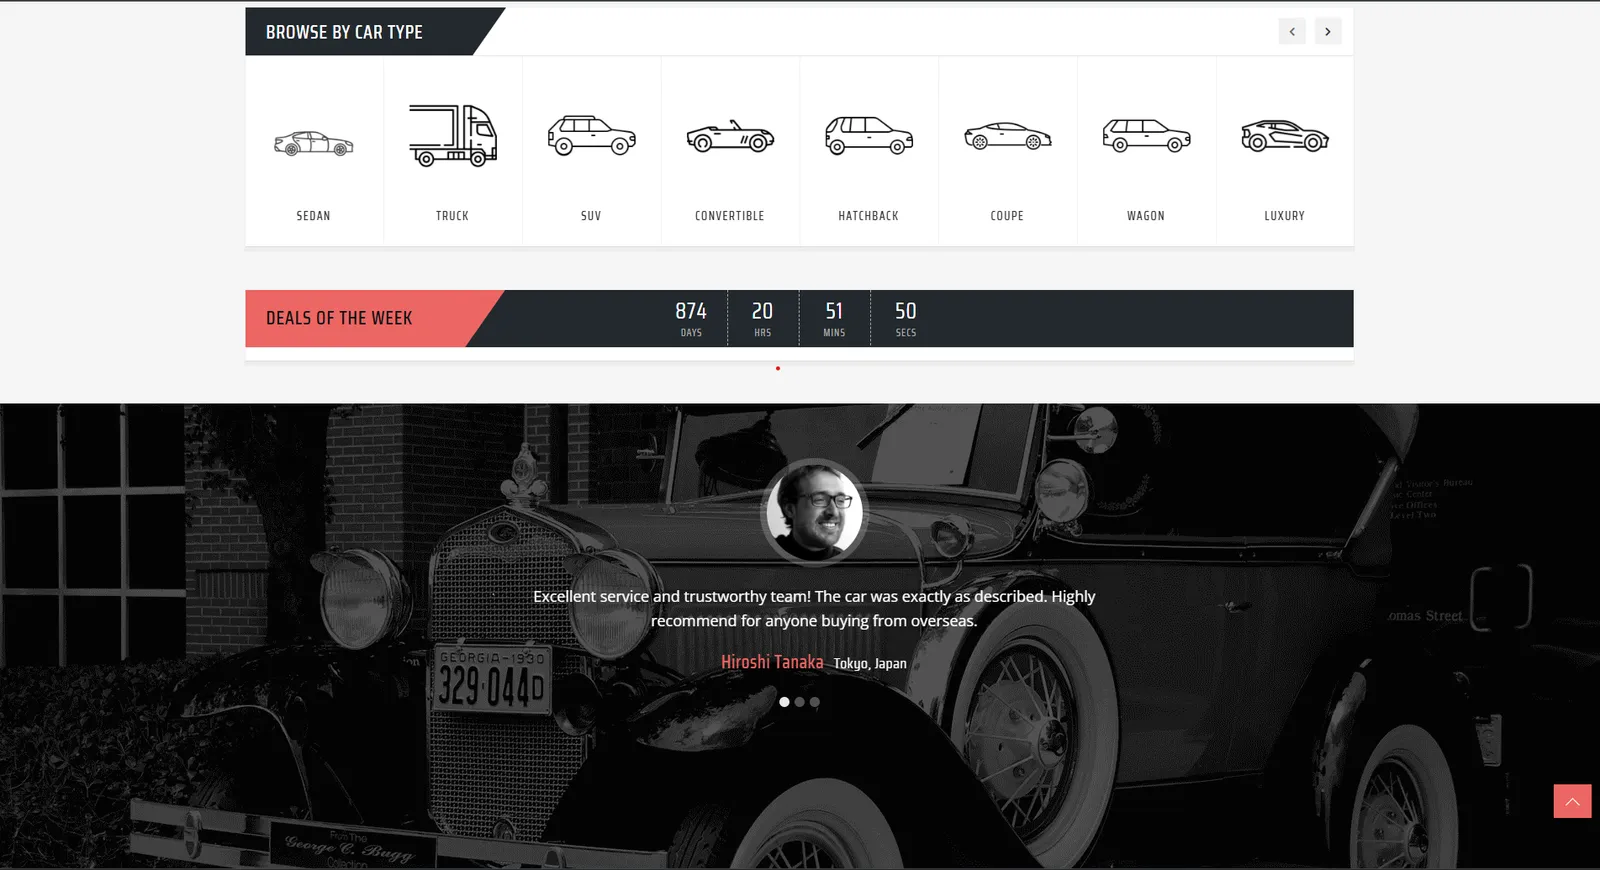Click the SUV text label

(591, 216)
